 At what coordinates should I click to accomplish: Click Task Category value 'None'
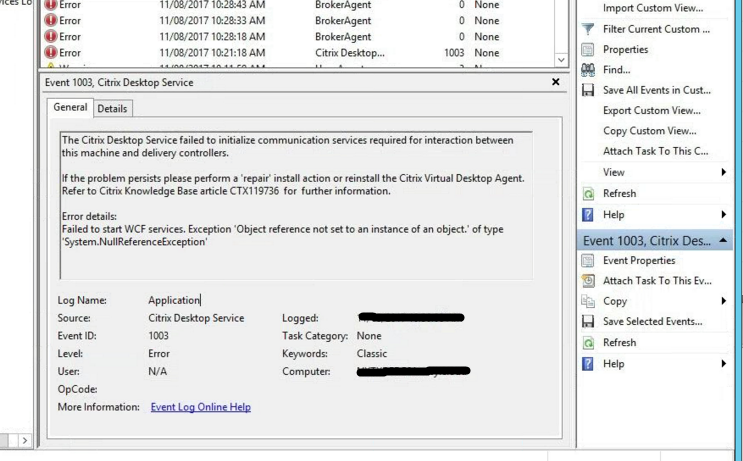[x=369, y=336]
